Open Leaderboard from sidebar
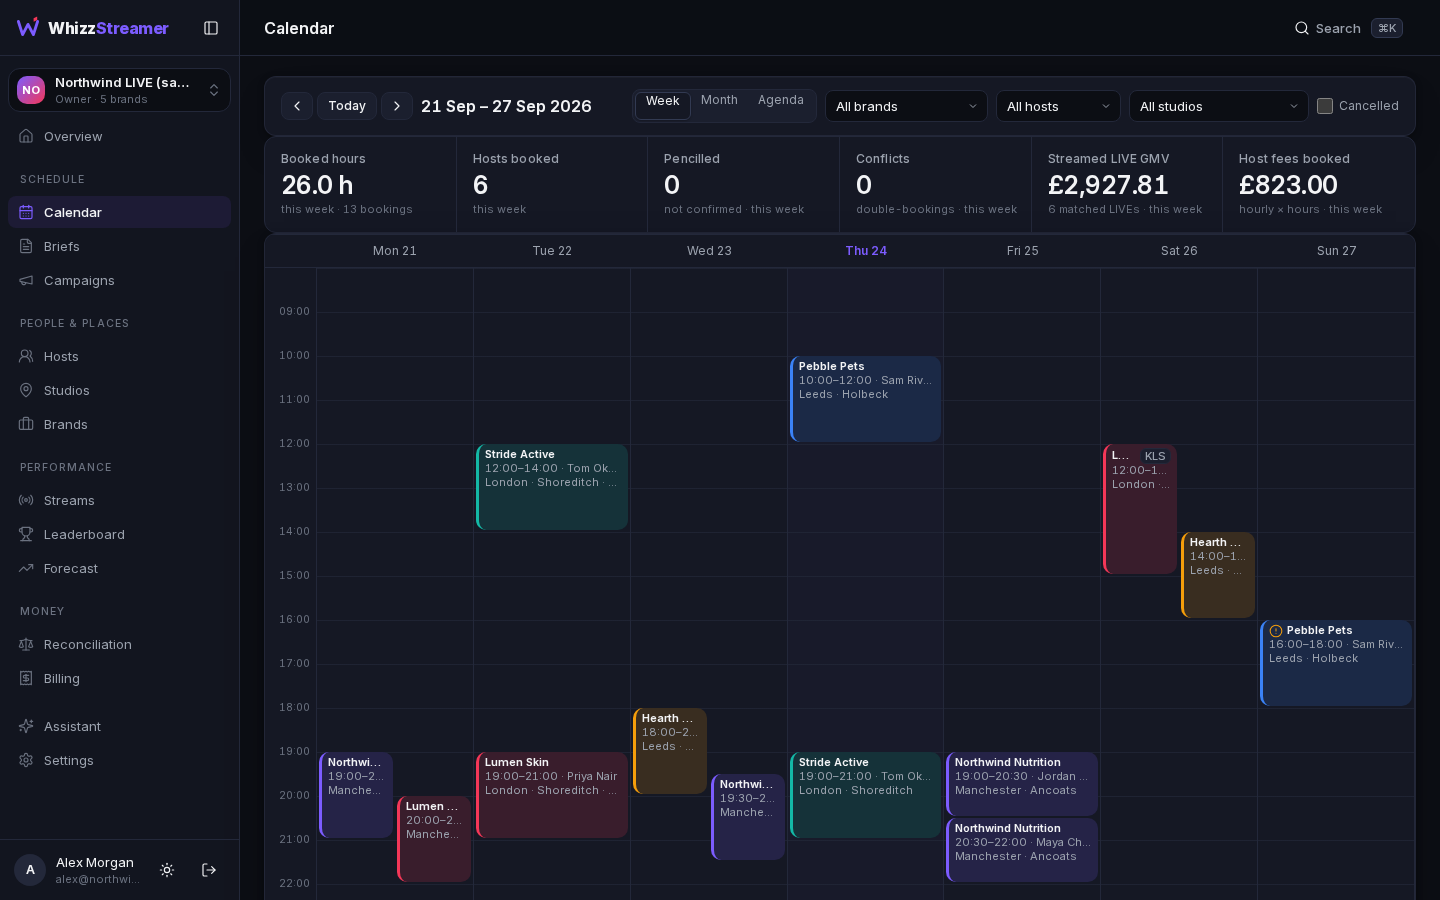 pyautogui.click(x=119, y=534)
